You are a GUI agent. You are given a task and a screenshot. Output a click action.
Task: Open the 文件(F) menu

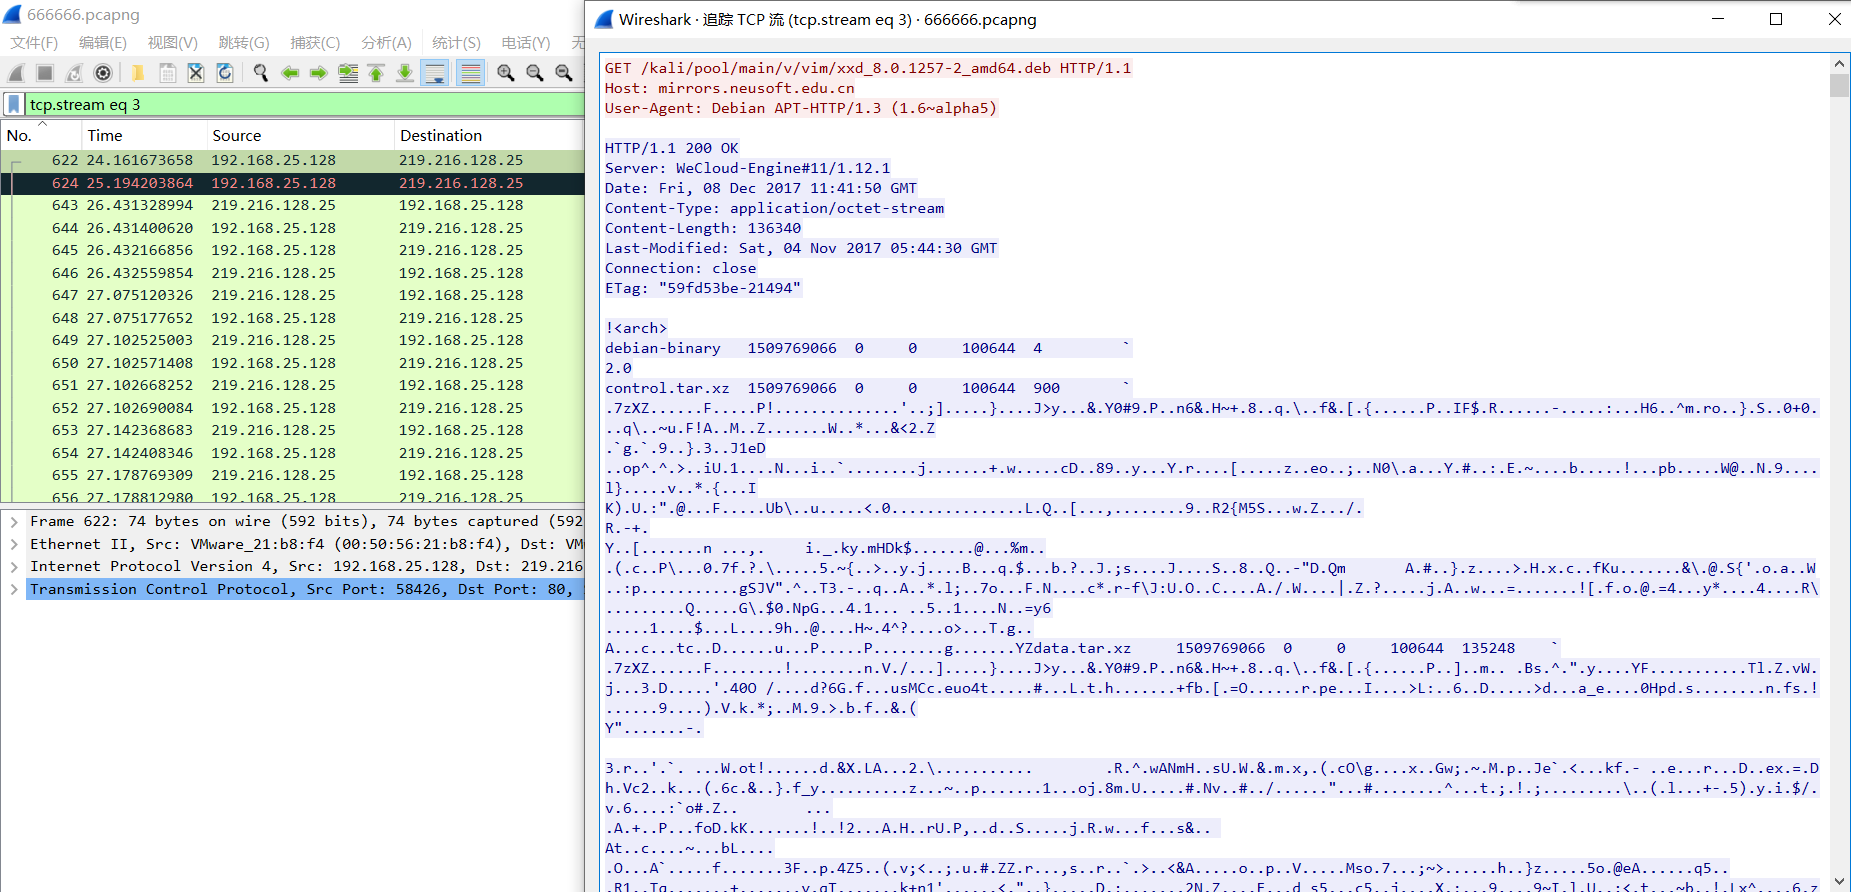click(34, 43)
